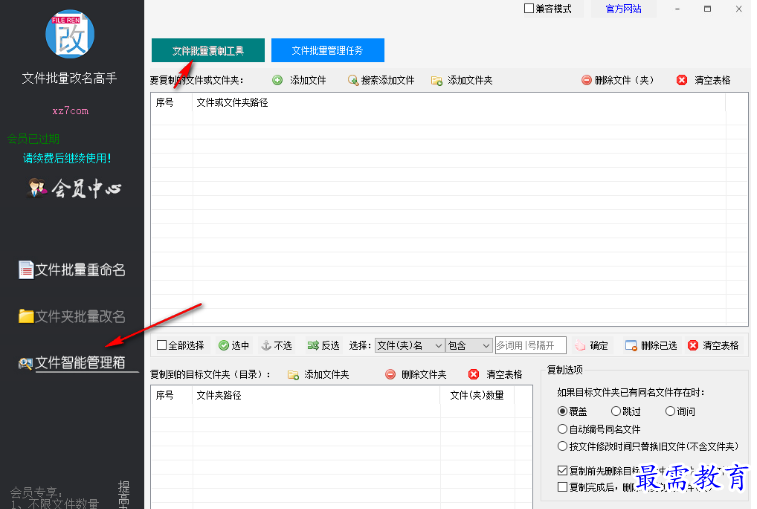Click the 文件智能管理箱 magnifier icon

tap(25, 363)
